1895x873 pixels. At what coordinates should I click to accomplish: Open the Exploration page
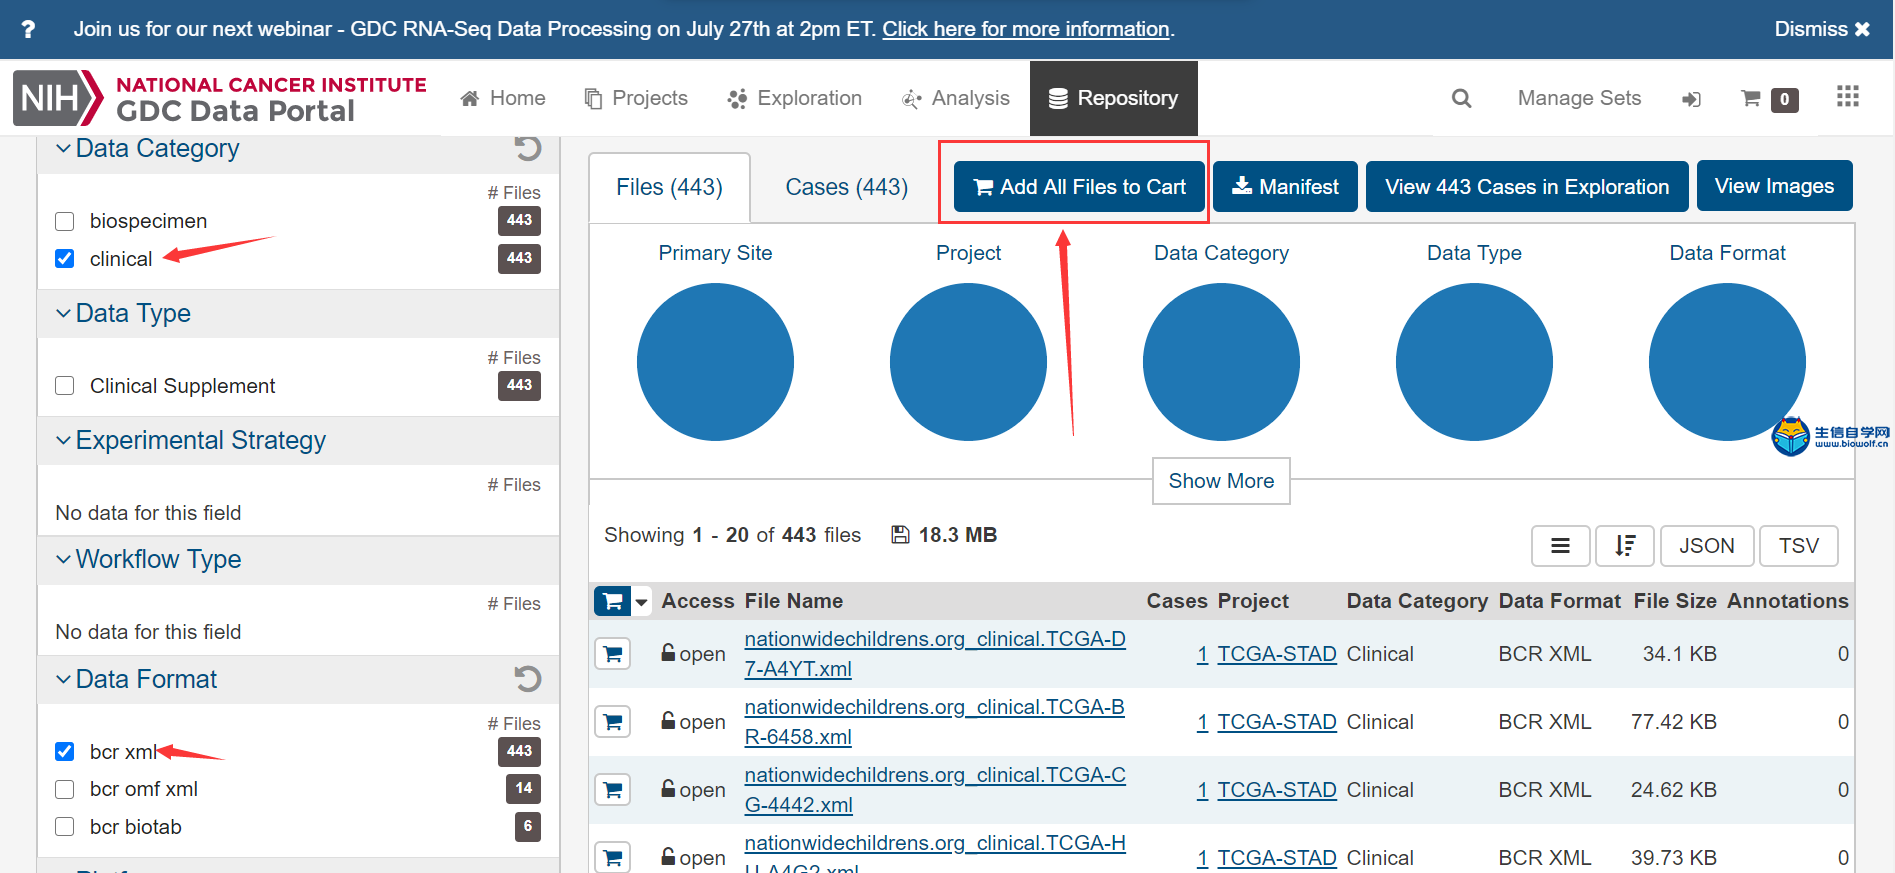coord(795,98)
